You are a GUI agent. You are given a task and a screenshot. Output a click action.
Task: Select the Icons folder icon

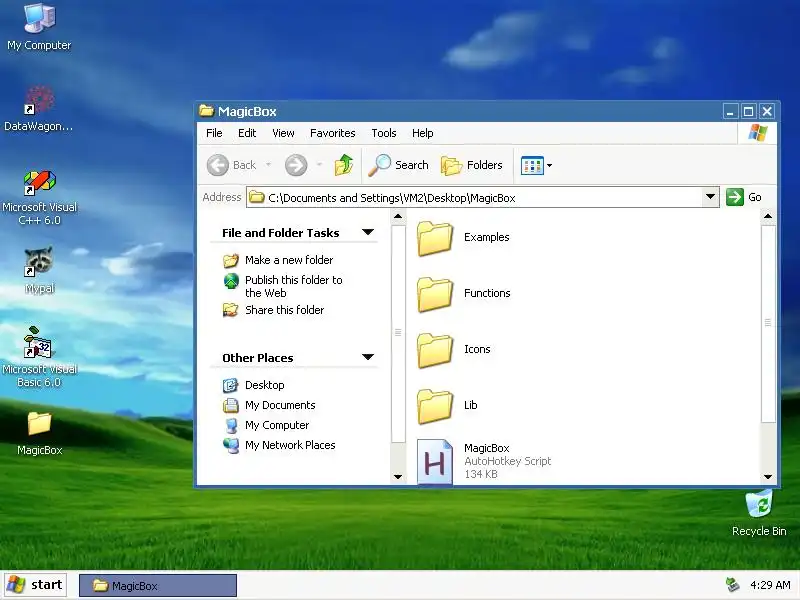(x=435, y=350)
